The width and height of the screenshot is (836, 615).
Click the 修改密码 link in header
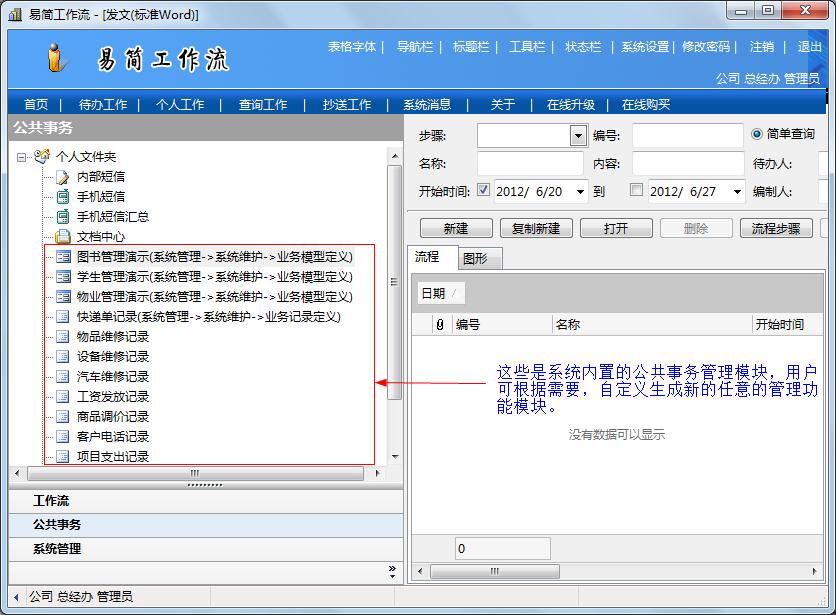(706, 47)
